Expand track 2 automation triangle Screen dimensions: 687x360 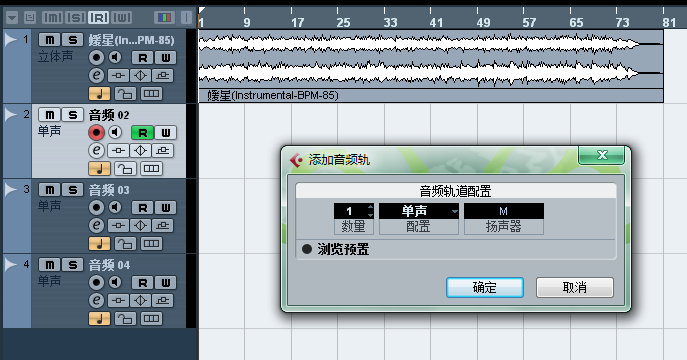pyautogui.click(x=11, y=115)
